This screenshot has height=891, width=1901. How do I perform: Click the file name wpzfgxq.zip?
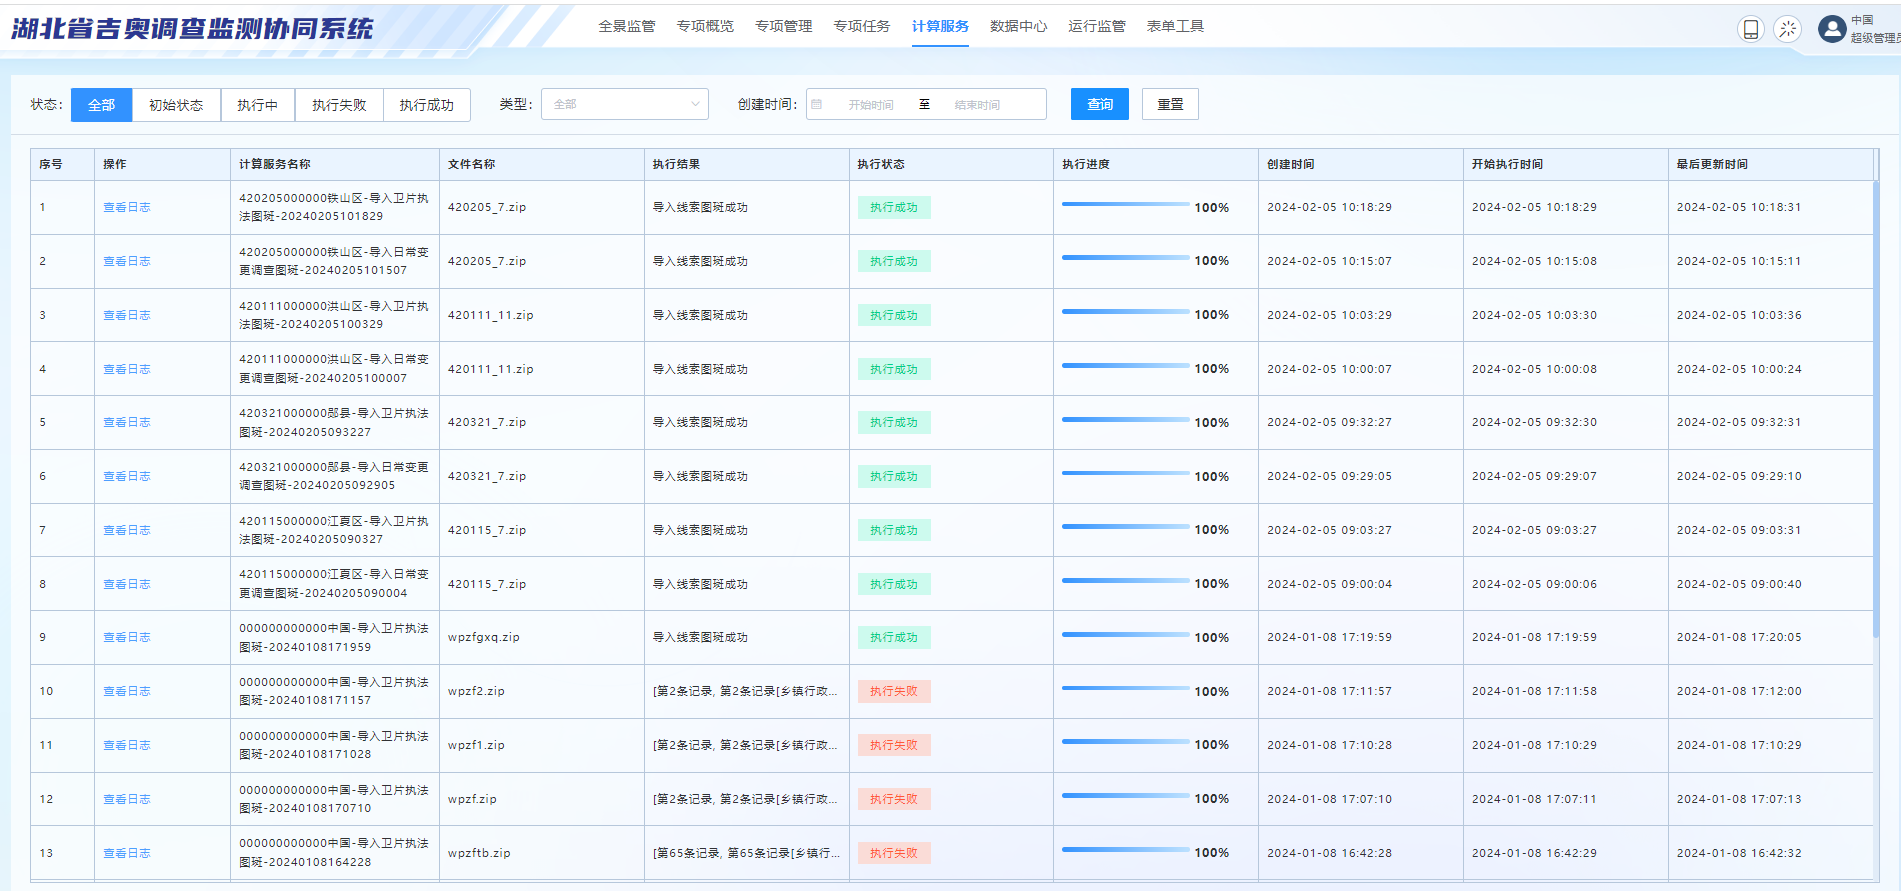[x=484, y=637]
